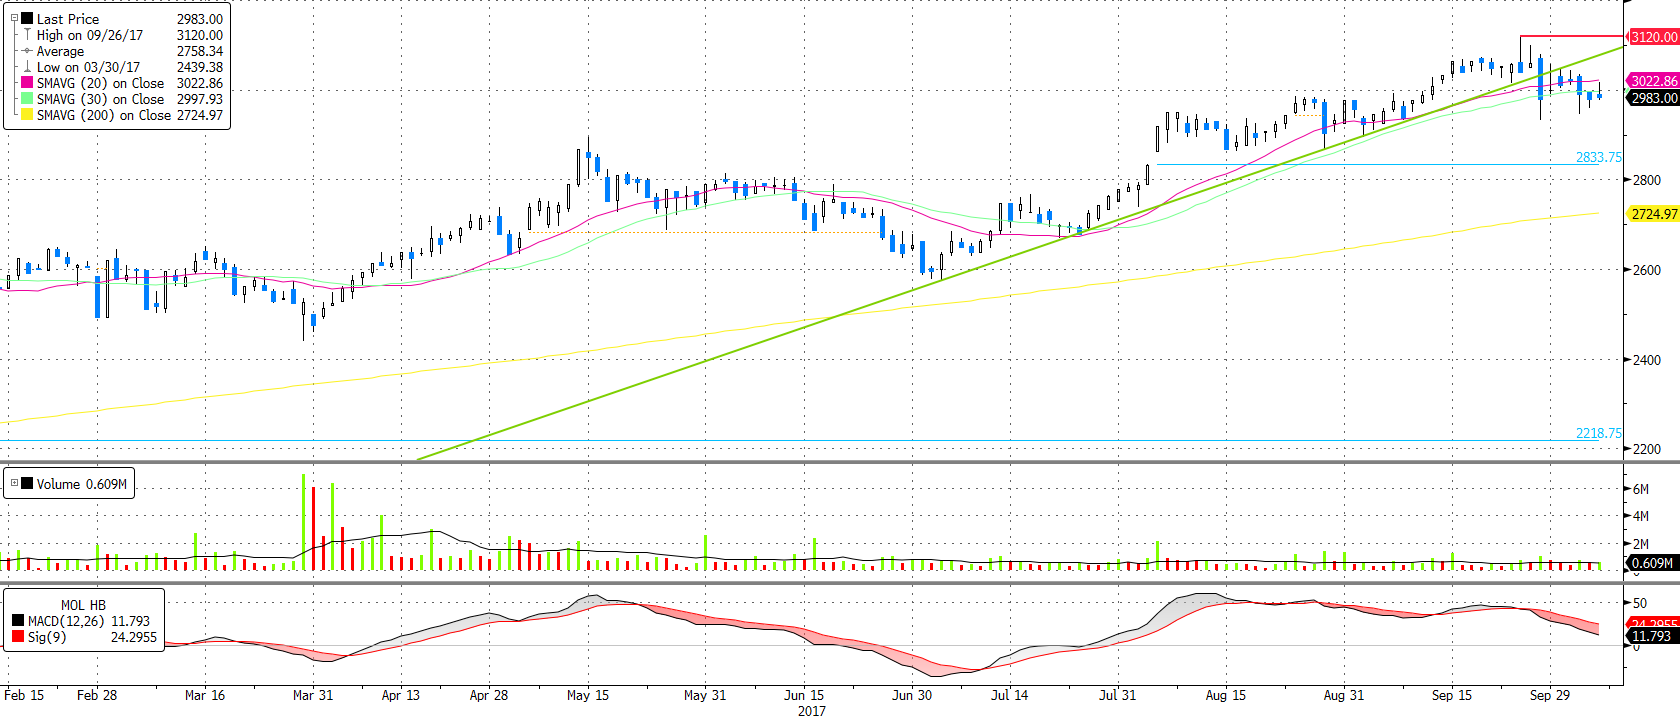Click the black Last Price series icon
Screen dimensions: 1680x721
click(x=27, y=19)
